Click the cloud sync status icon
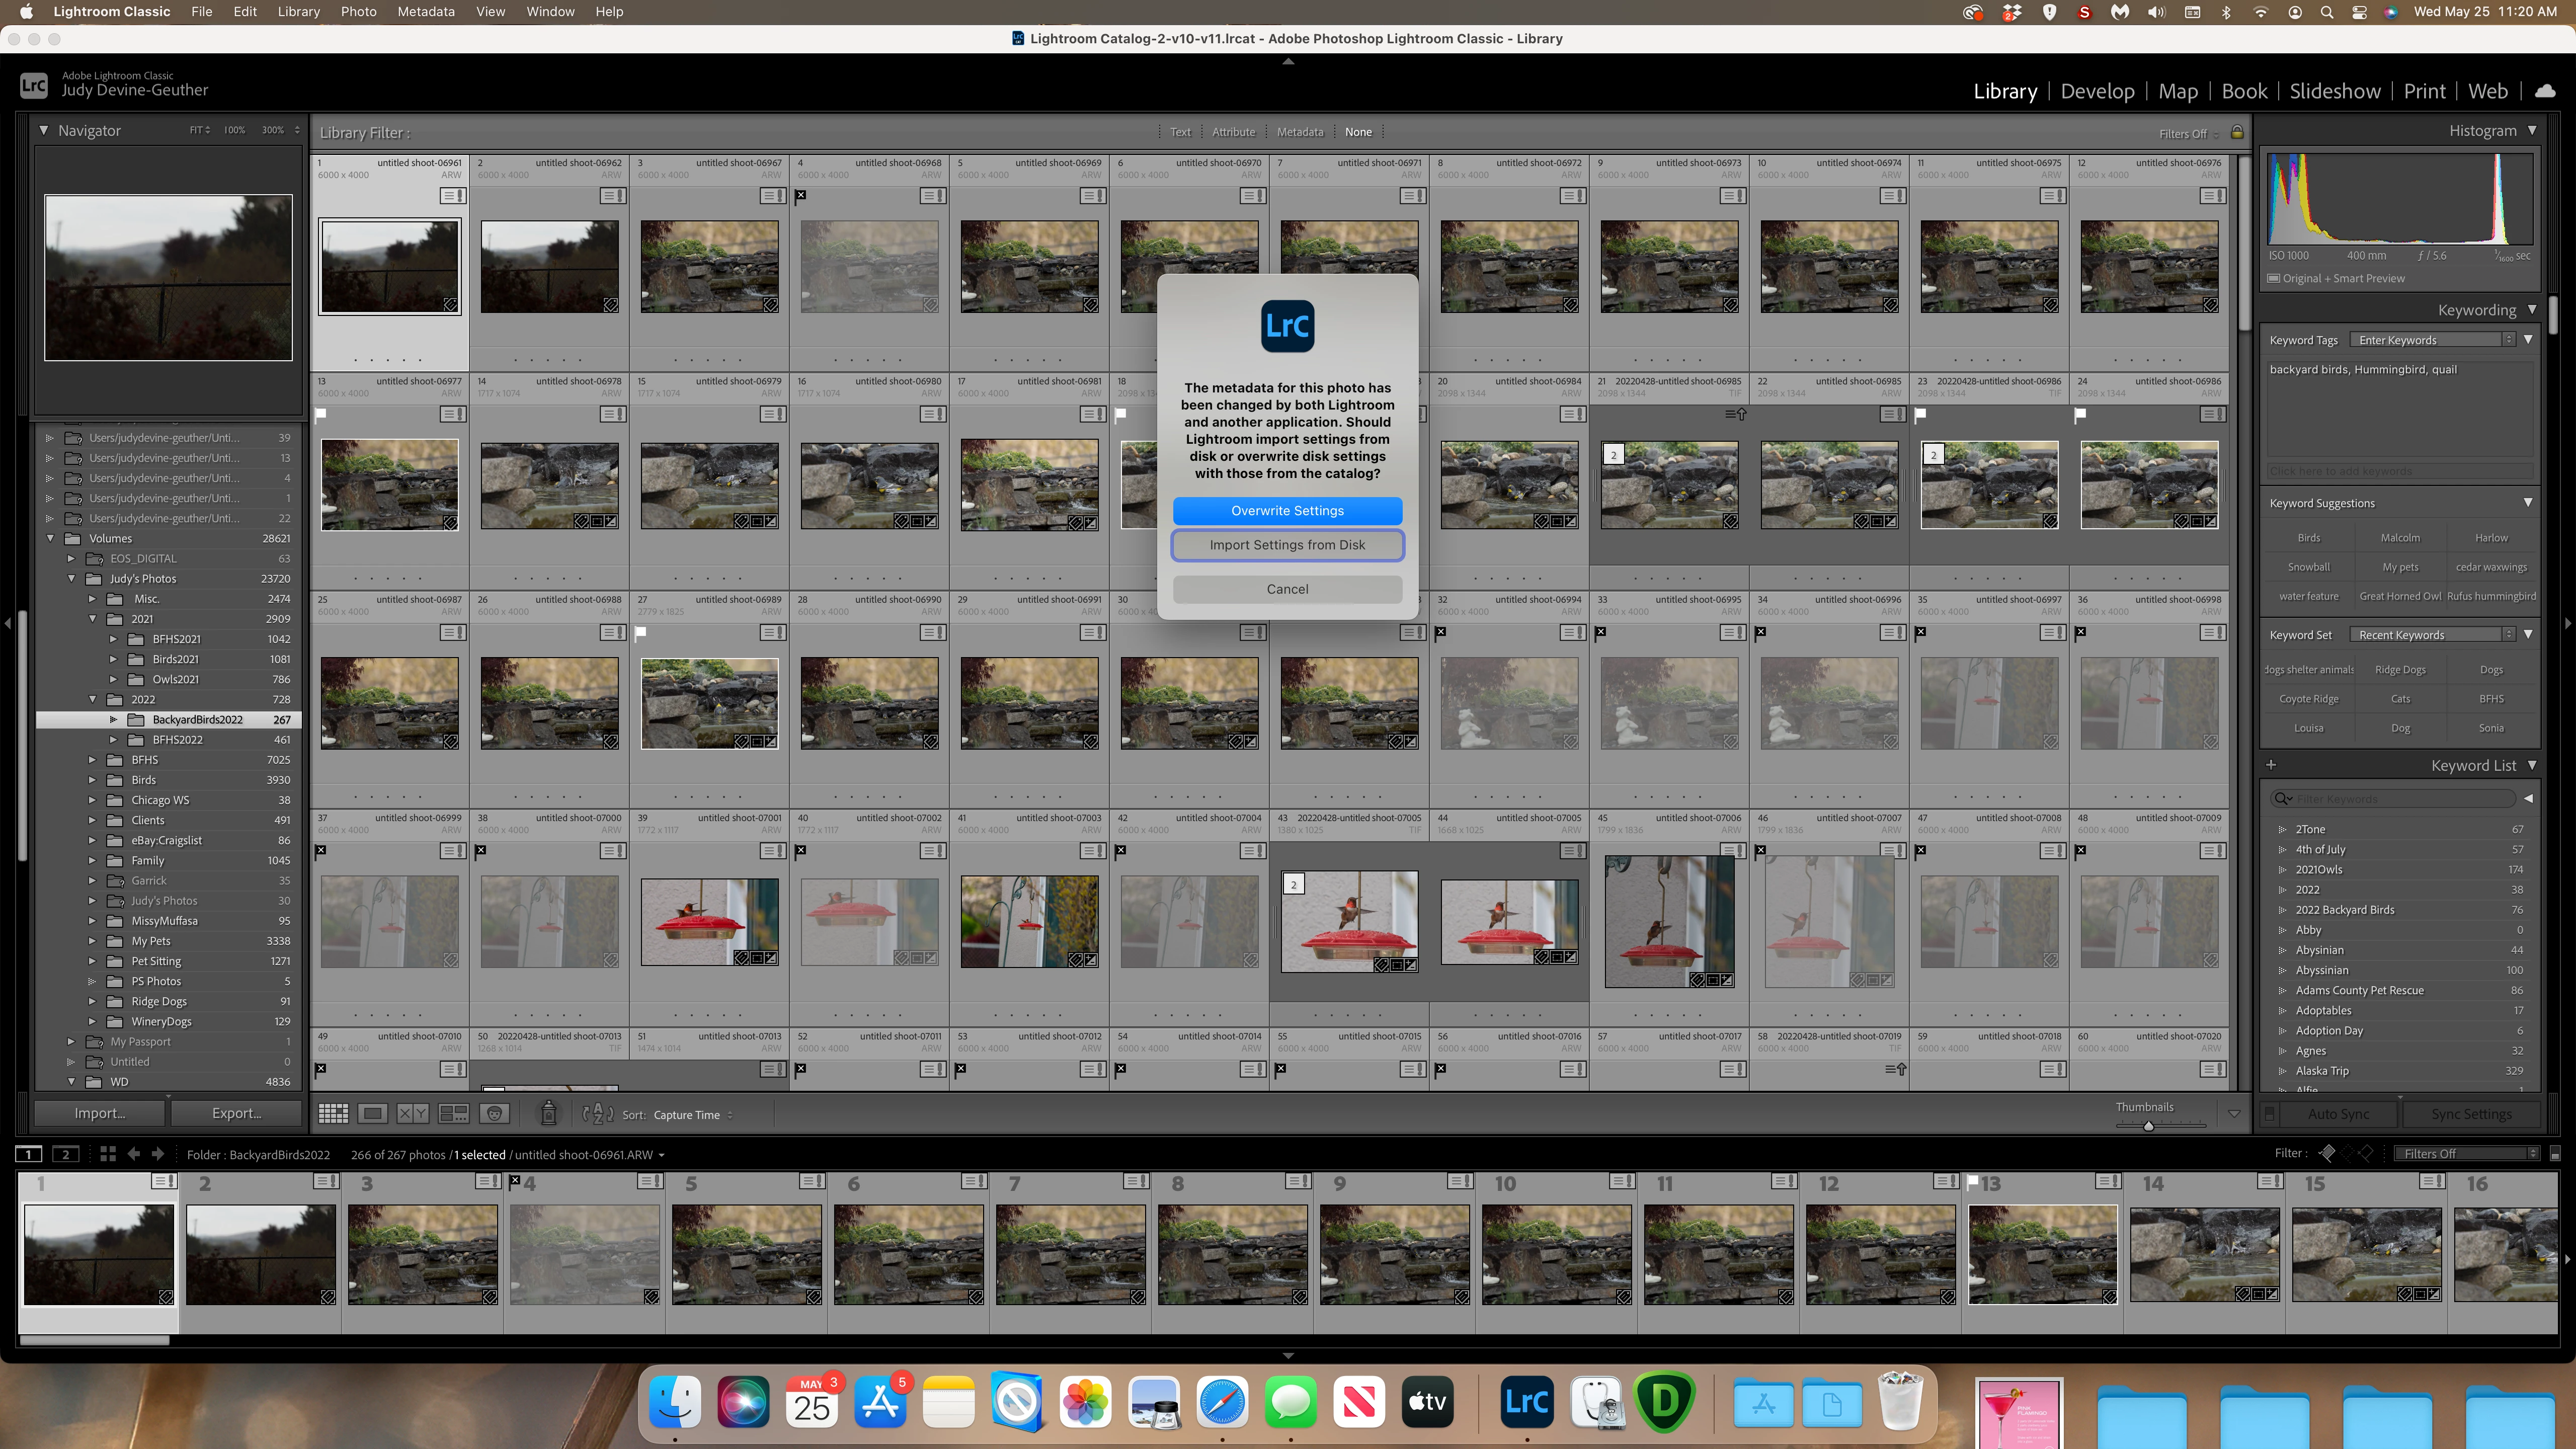 pos(2545,91)
